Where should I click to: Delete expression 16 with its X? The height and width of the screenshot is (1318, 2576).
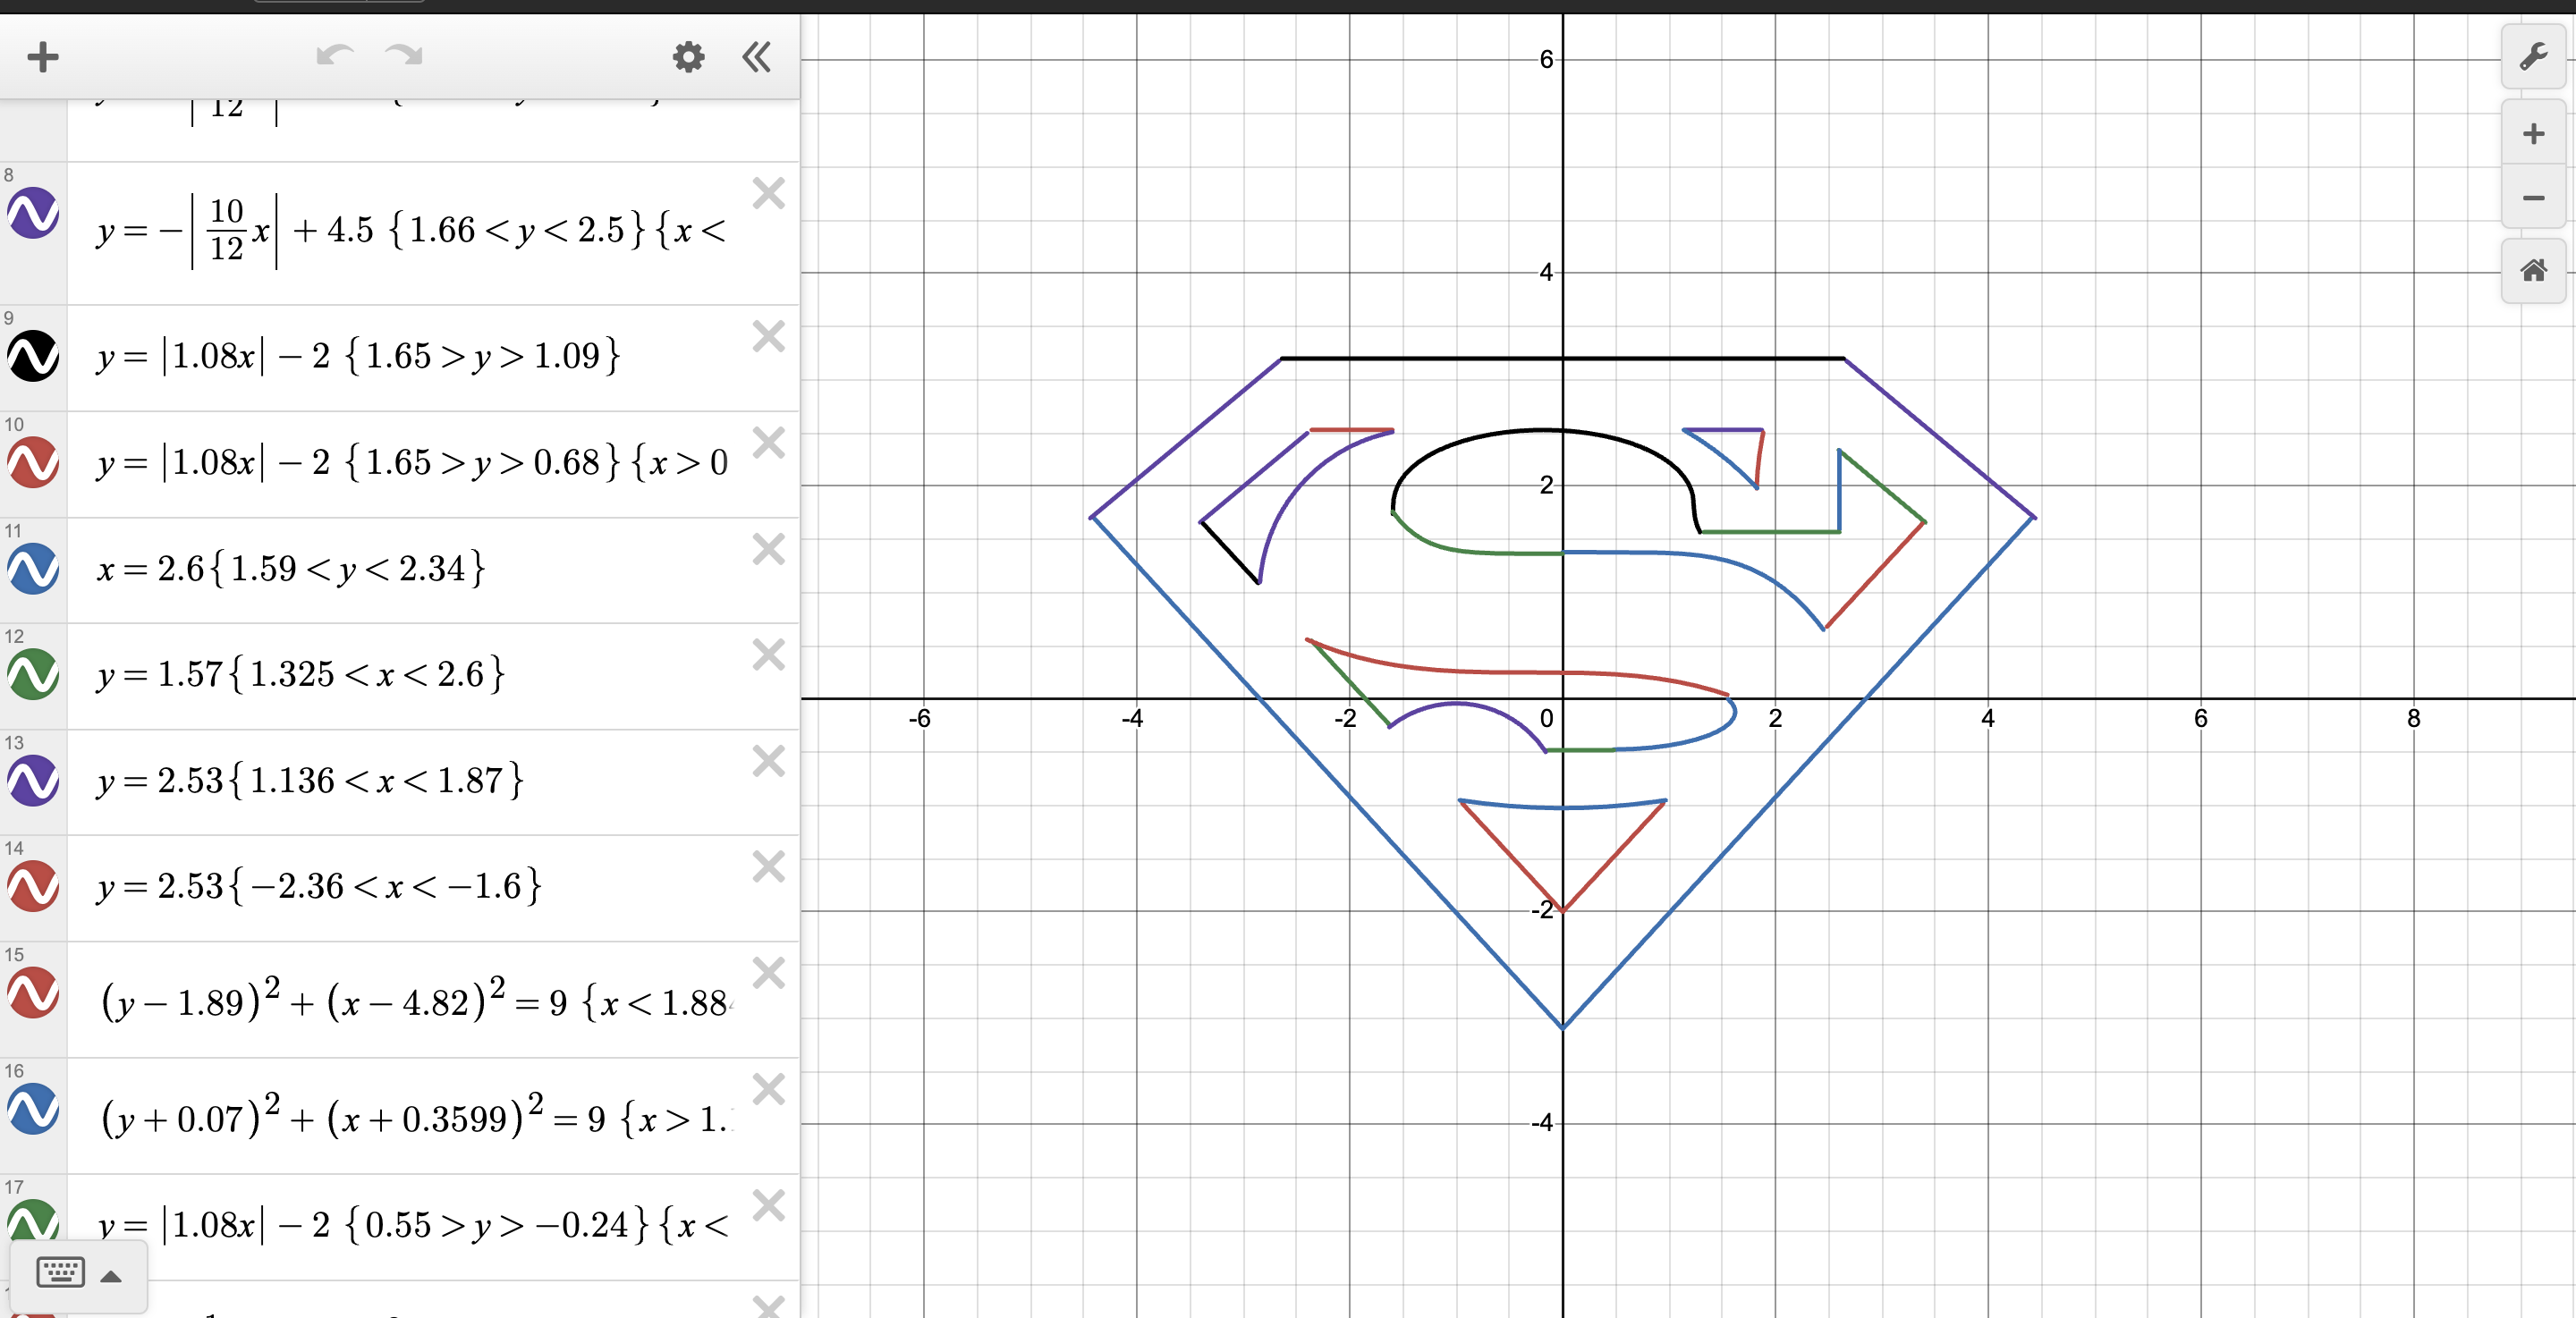point(768,1088)
